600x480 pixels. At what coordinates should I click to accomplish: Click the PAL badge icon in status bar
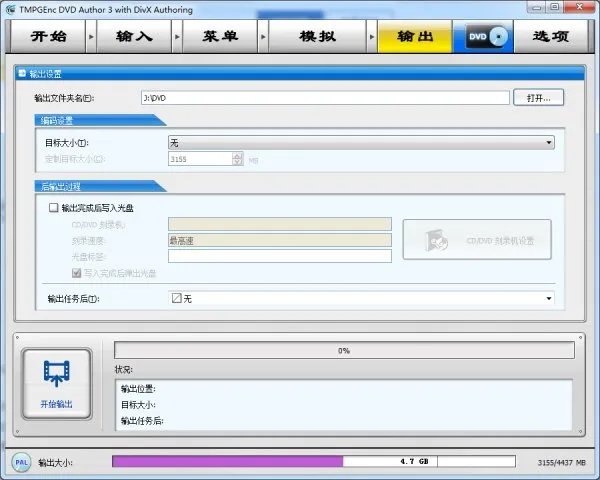pos(20,462)
